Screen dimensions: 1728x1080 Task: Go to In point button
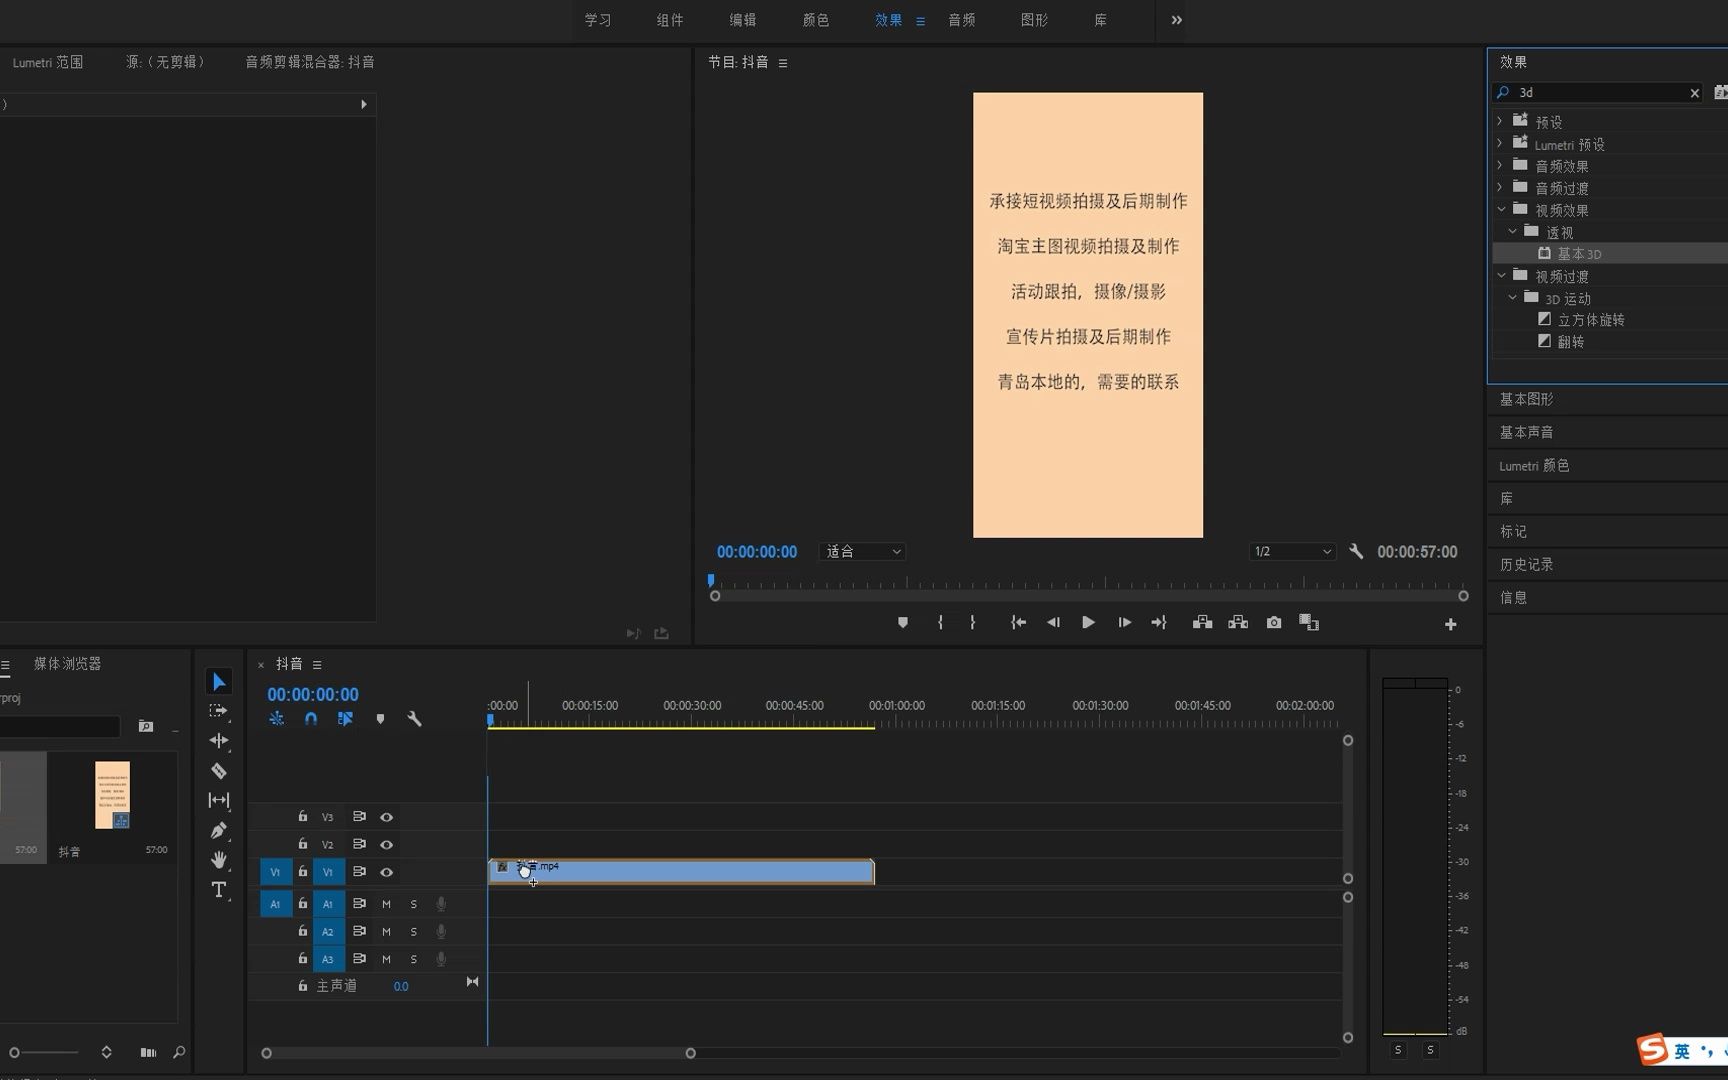1018,623
